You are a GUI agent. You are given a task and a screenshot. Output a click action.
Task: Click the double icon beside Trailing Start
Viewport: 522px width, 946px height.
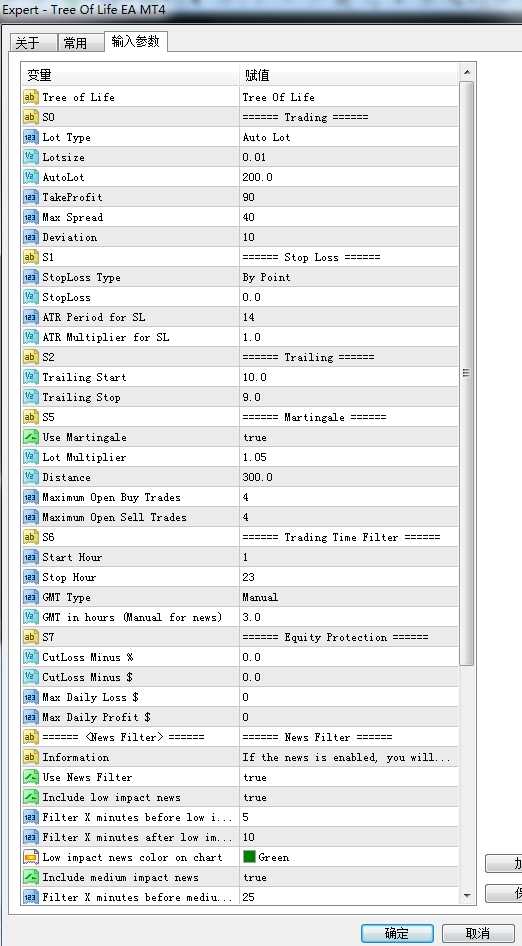pyautogui.click(x=30, y=378)
